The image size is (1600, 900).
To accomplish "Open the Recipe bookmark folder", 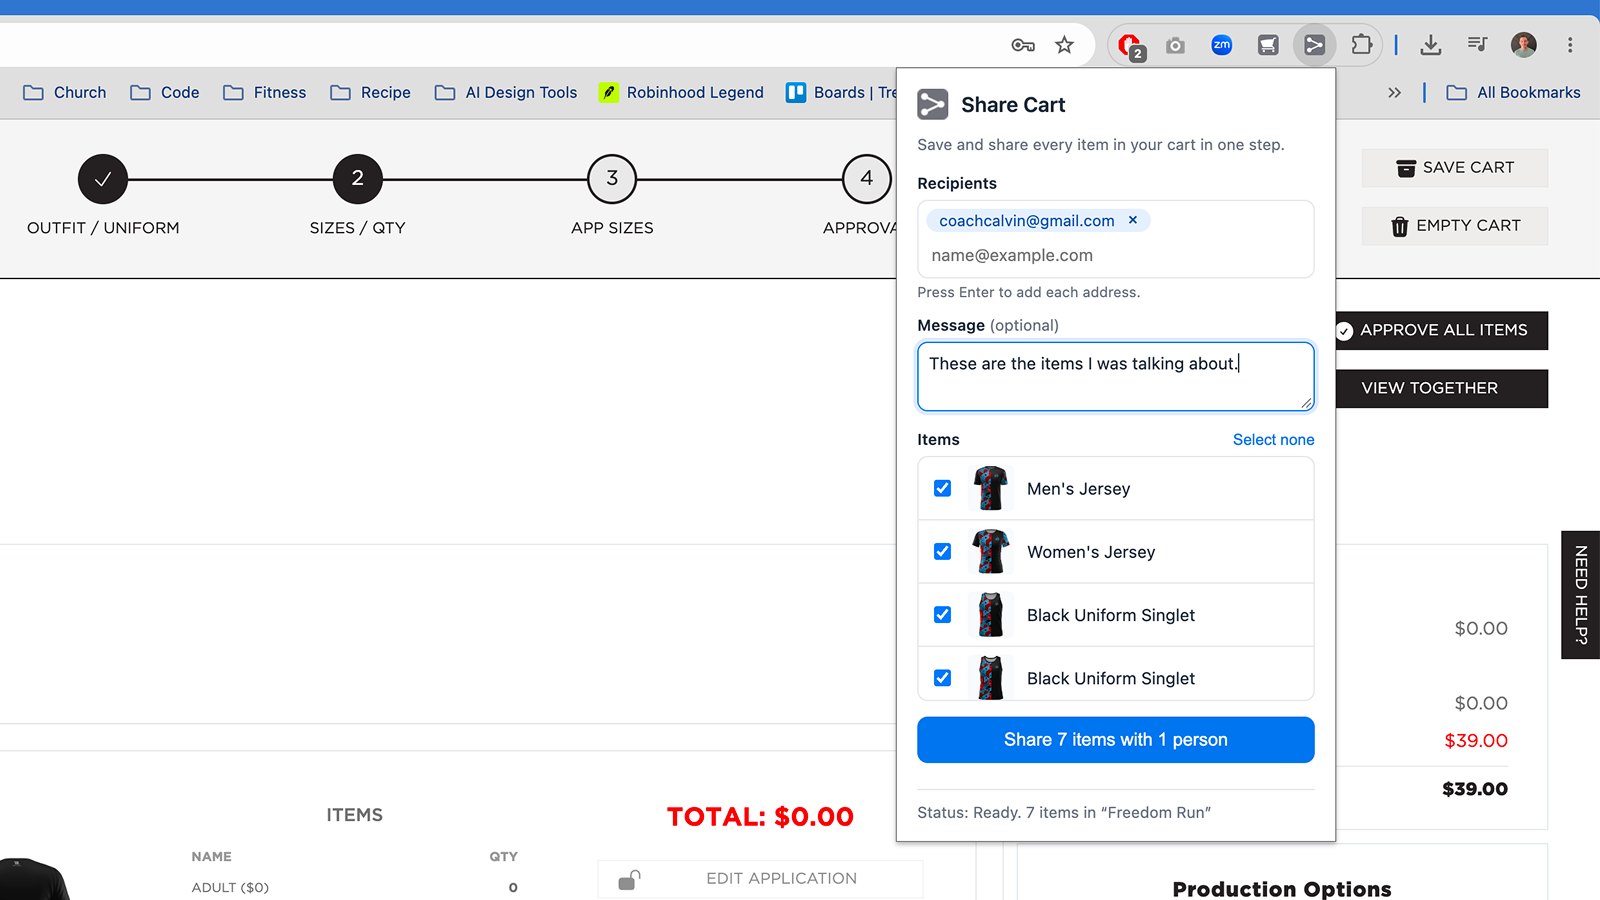I will [x=371, y=92].
